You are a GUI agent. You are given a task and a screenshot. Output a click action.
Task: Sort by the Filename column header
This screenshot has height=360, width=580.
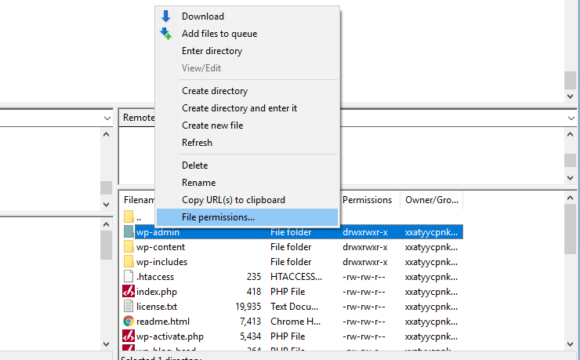139,200
